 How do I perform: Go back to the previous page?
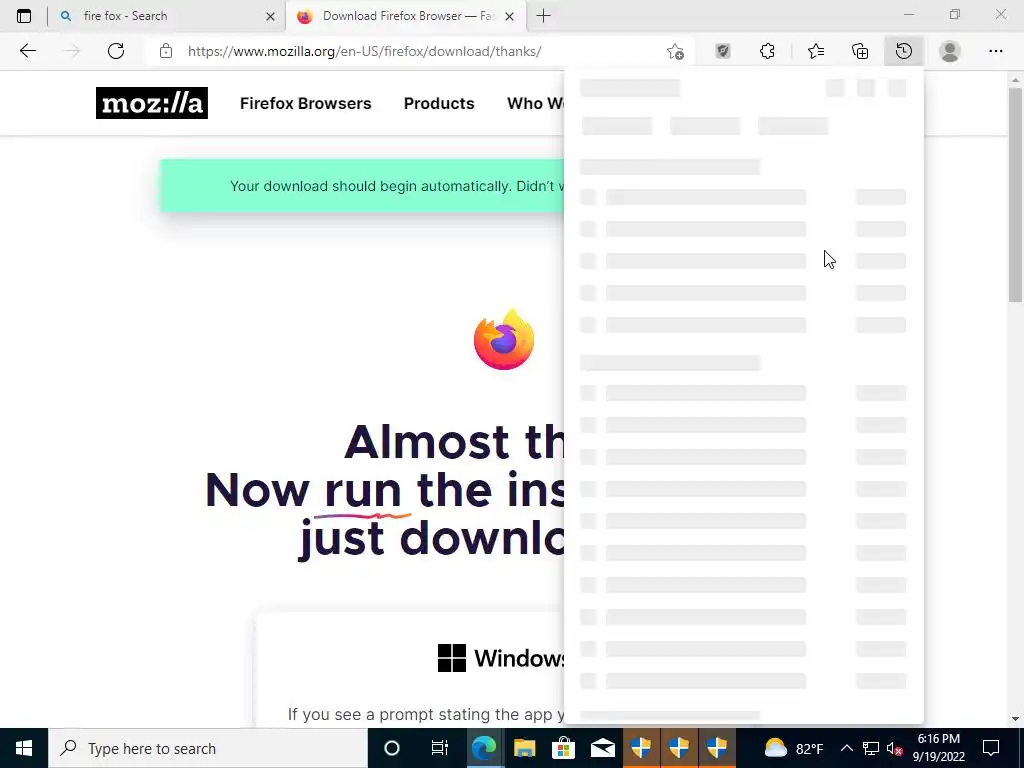tap(27, 51)
